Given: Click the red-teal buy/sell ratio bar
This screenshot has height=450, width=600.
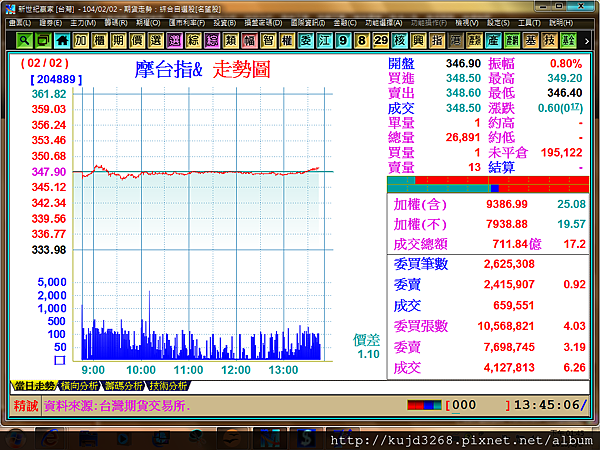Looking at the screenshot, I should pyautogui.click(x=488, y=184).
